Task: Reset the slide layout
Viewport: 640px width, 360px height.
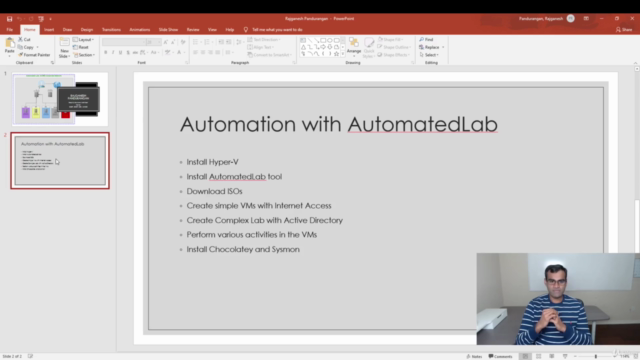Action: tap(81, 47)
